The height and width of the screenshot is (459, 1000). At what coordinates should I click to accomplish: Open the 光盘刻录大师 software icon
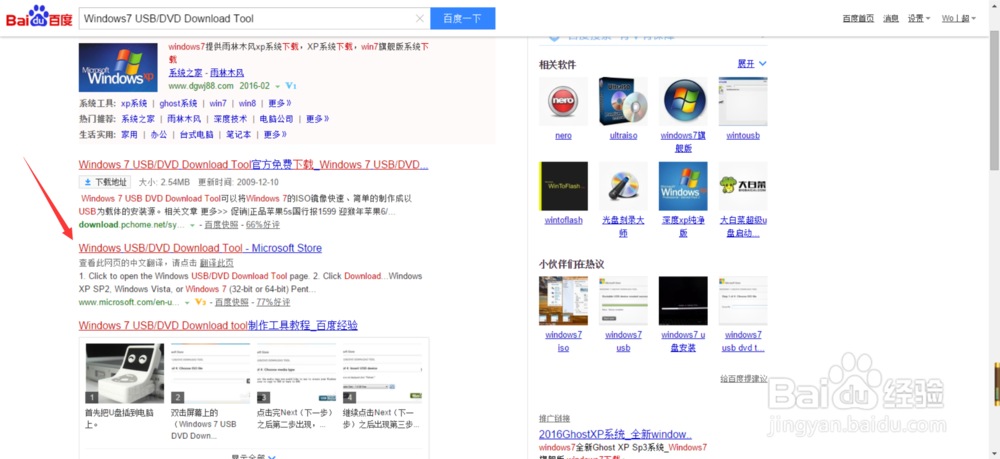point(623,186)
